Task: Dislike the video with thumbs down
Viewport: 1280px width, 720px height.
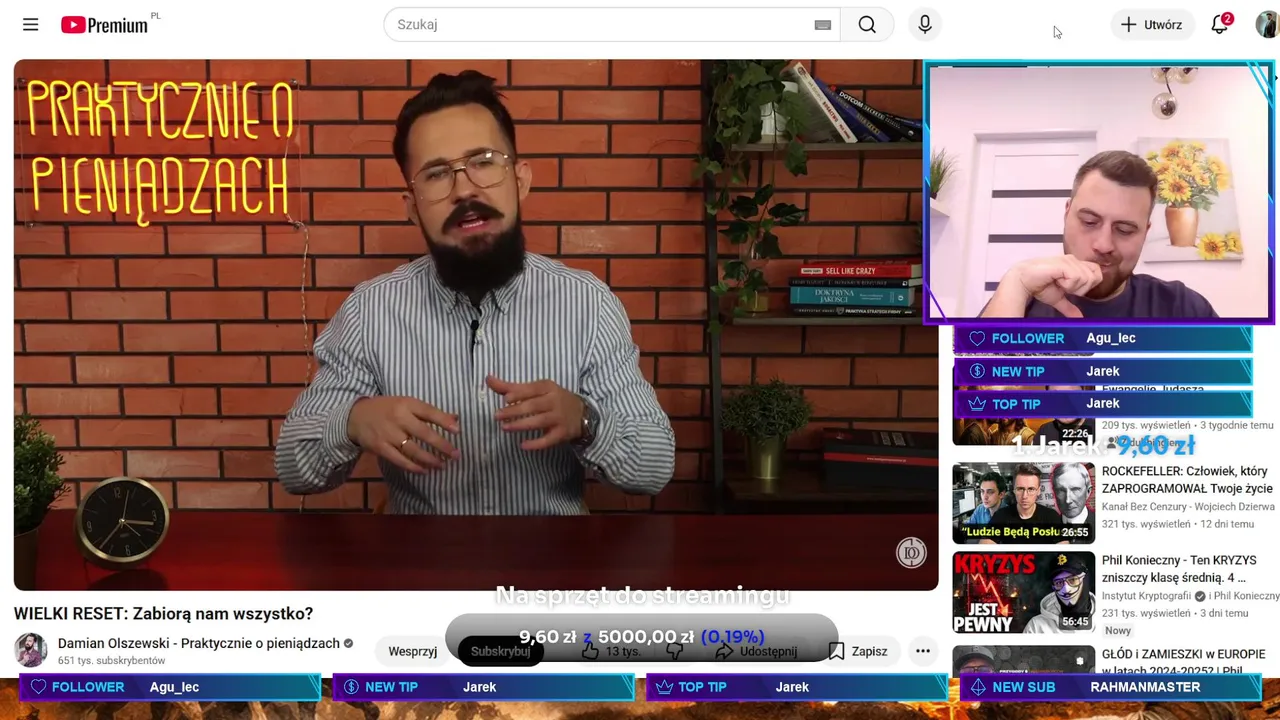Action: click(x=675, y=651)
